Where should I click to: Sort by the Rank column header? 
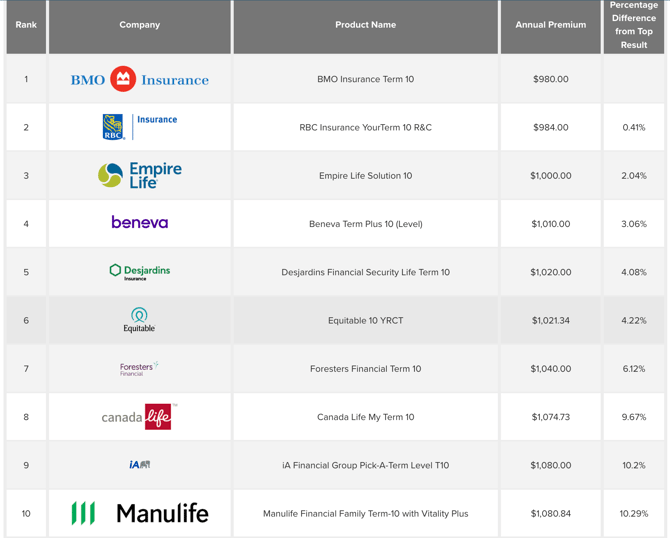[x=26, y=25]
